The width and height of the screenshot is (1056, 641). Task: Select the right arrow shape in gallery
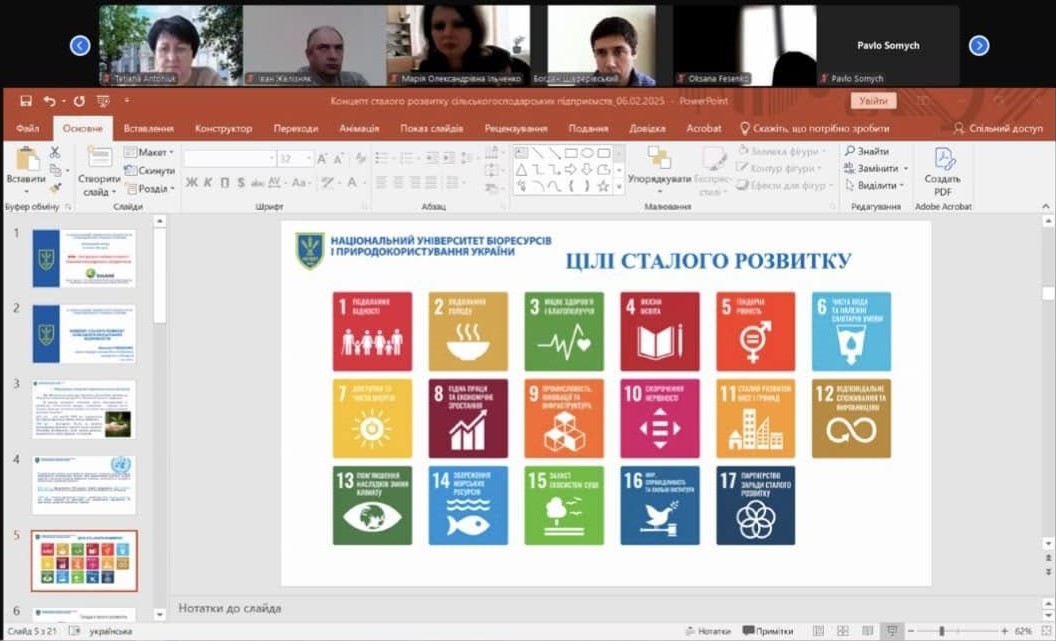pos(571,169)
